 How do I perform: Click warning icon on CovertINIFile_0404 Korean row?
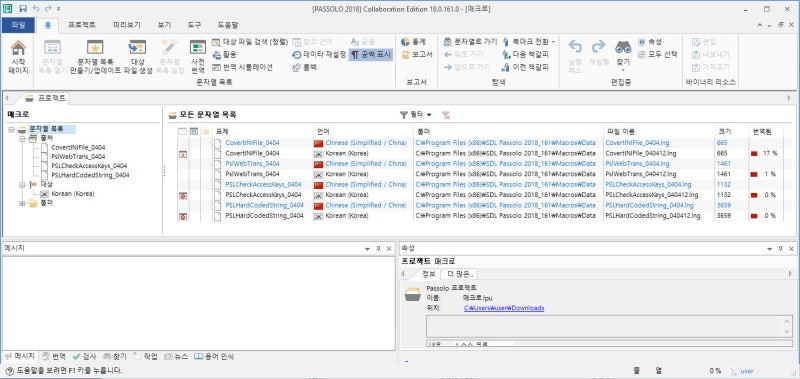(183, 154)
